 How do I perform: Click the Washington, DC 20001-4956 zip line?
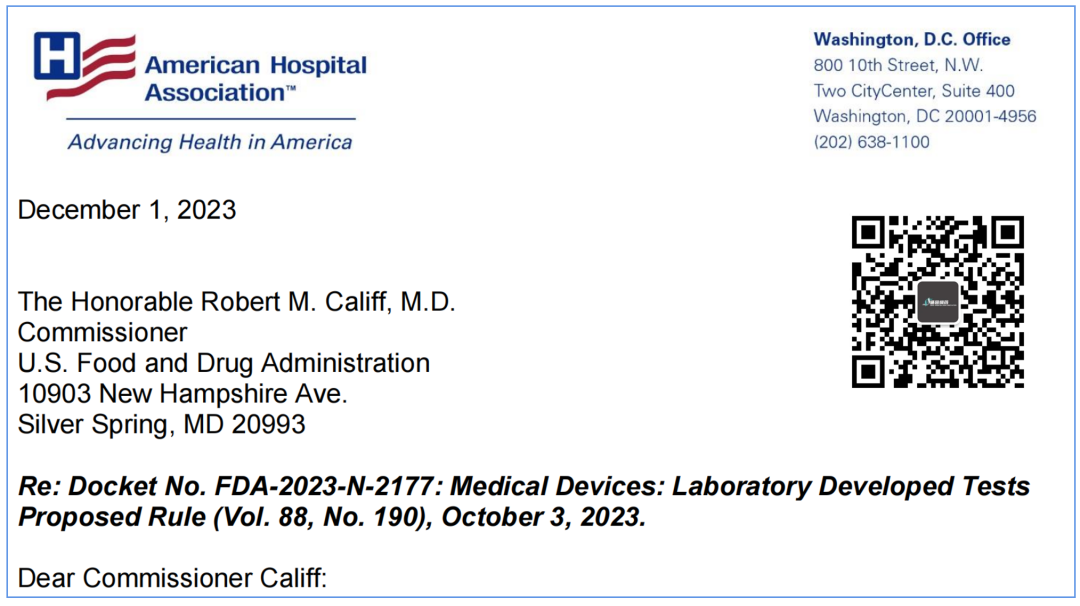point(924,116)
